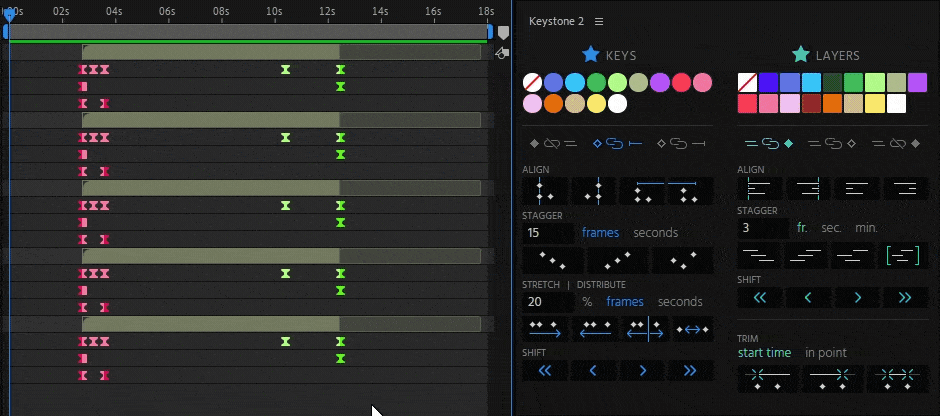Enable linked keys to layer in-point mode

[x=617, y=143]
